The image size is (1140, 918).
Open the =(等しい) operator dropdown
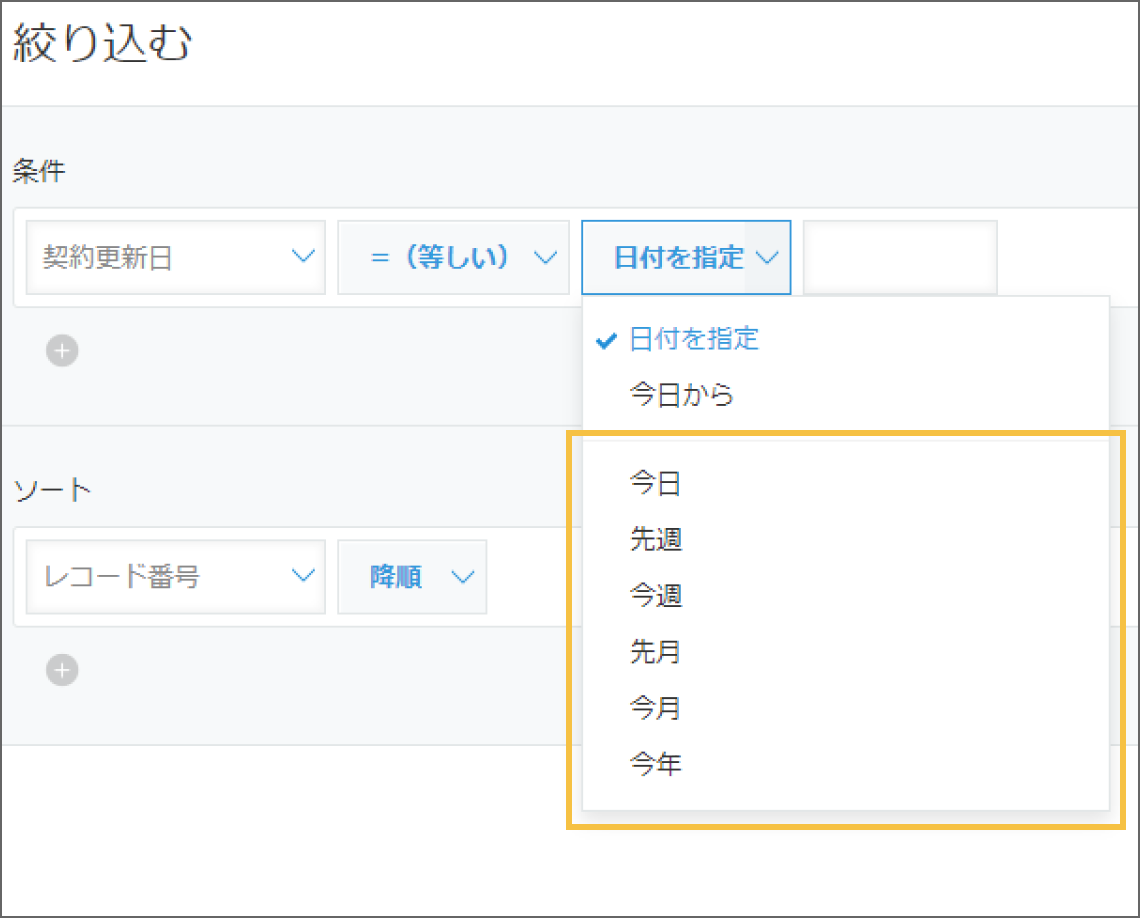pos(453,257)
